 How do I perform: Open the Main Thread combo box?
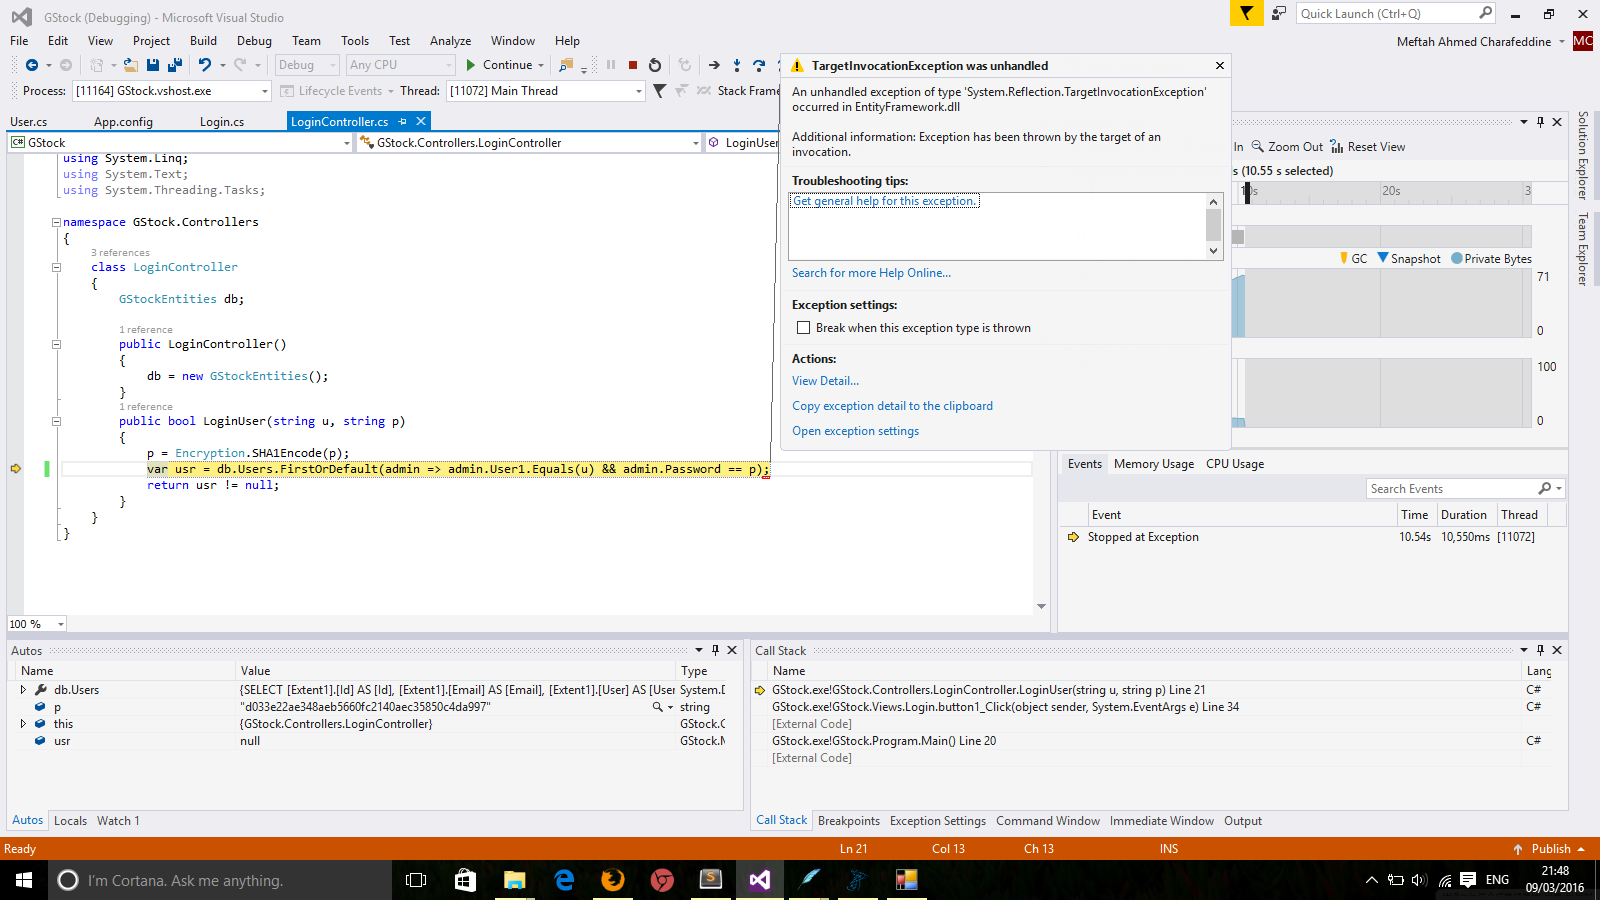click(546, 91)
